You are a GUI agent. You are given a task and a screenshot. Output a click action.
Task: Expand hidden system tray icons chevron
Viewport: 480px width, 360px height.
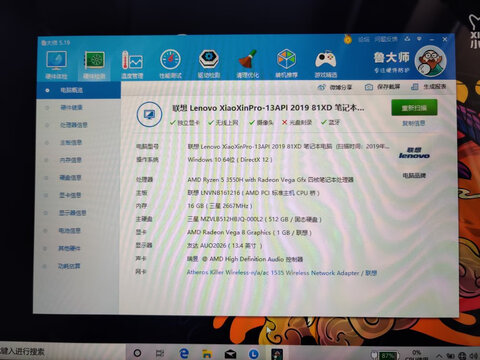(x=440, y=356)
